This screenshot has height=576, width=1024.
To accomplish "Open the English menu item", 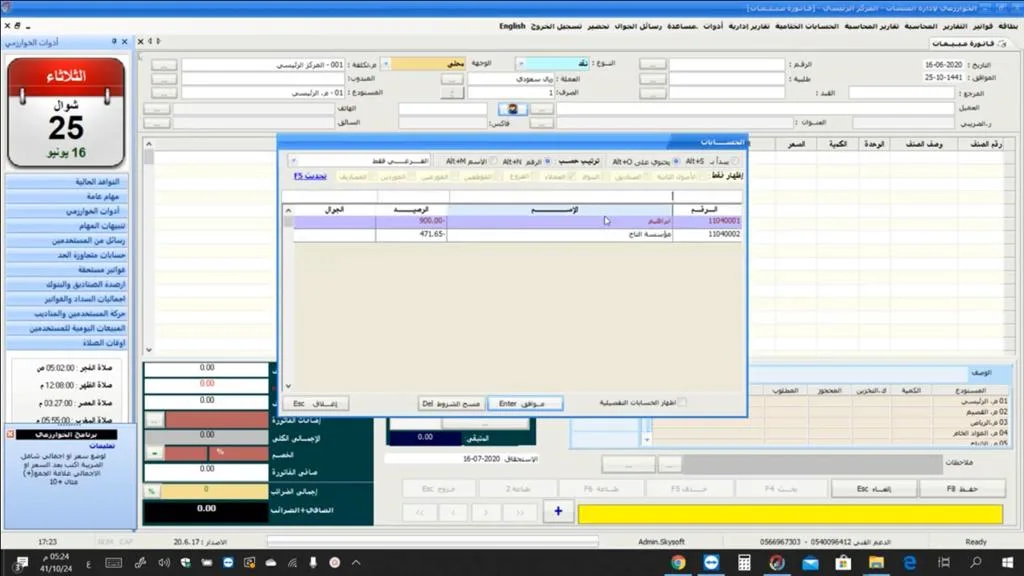I will click(x=512, y=26).
